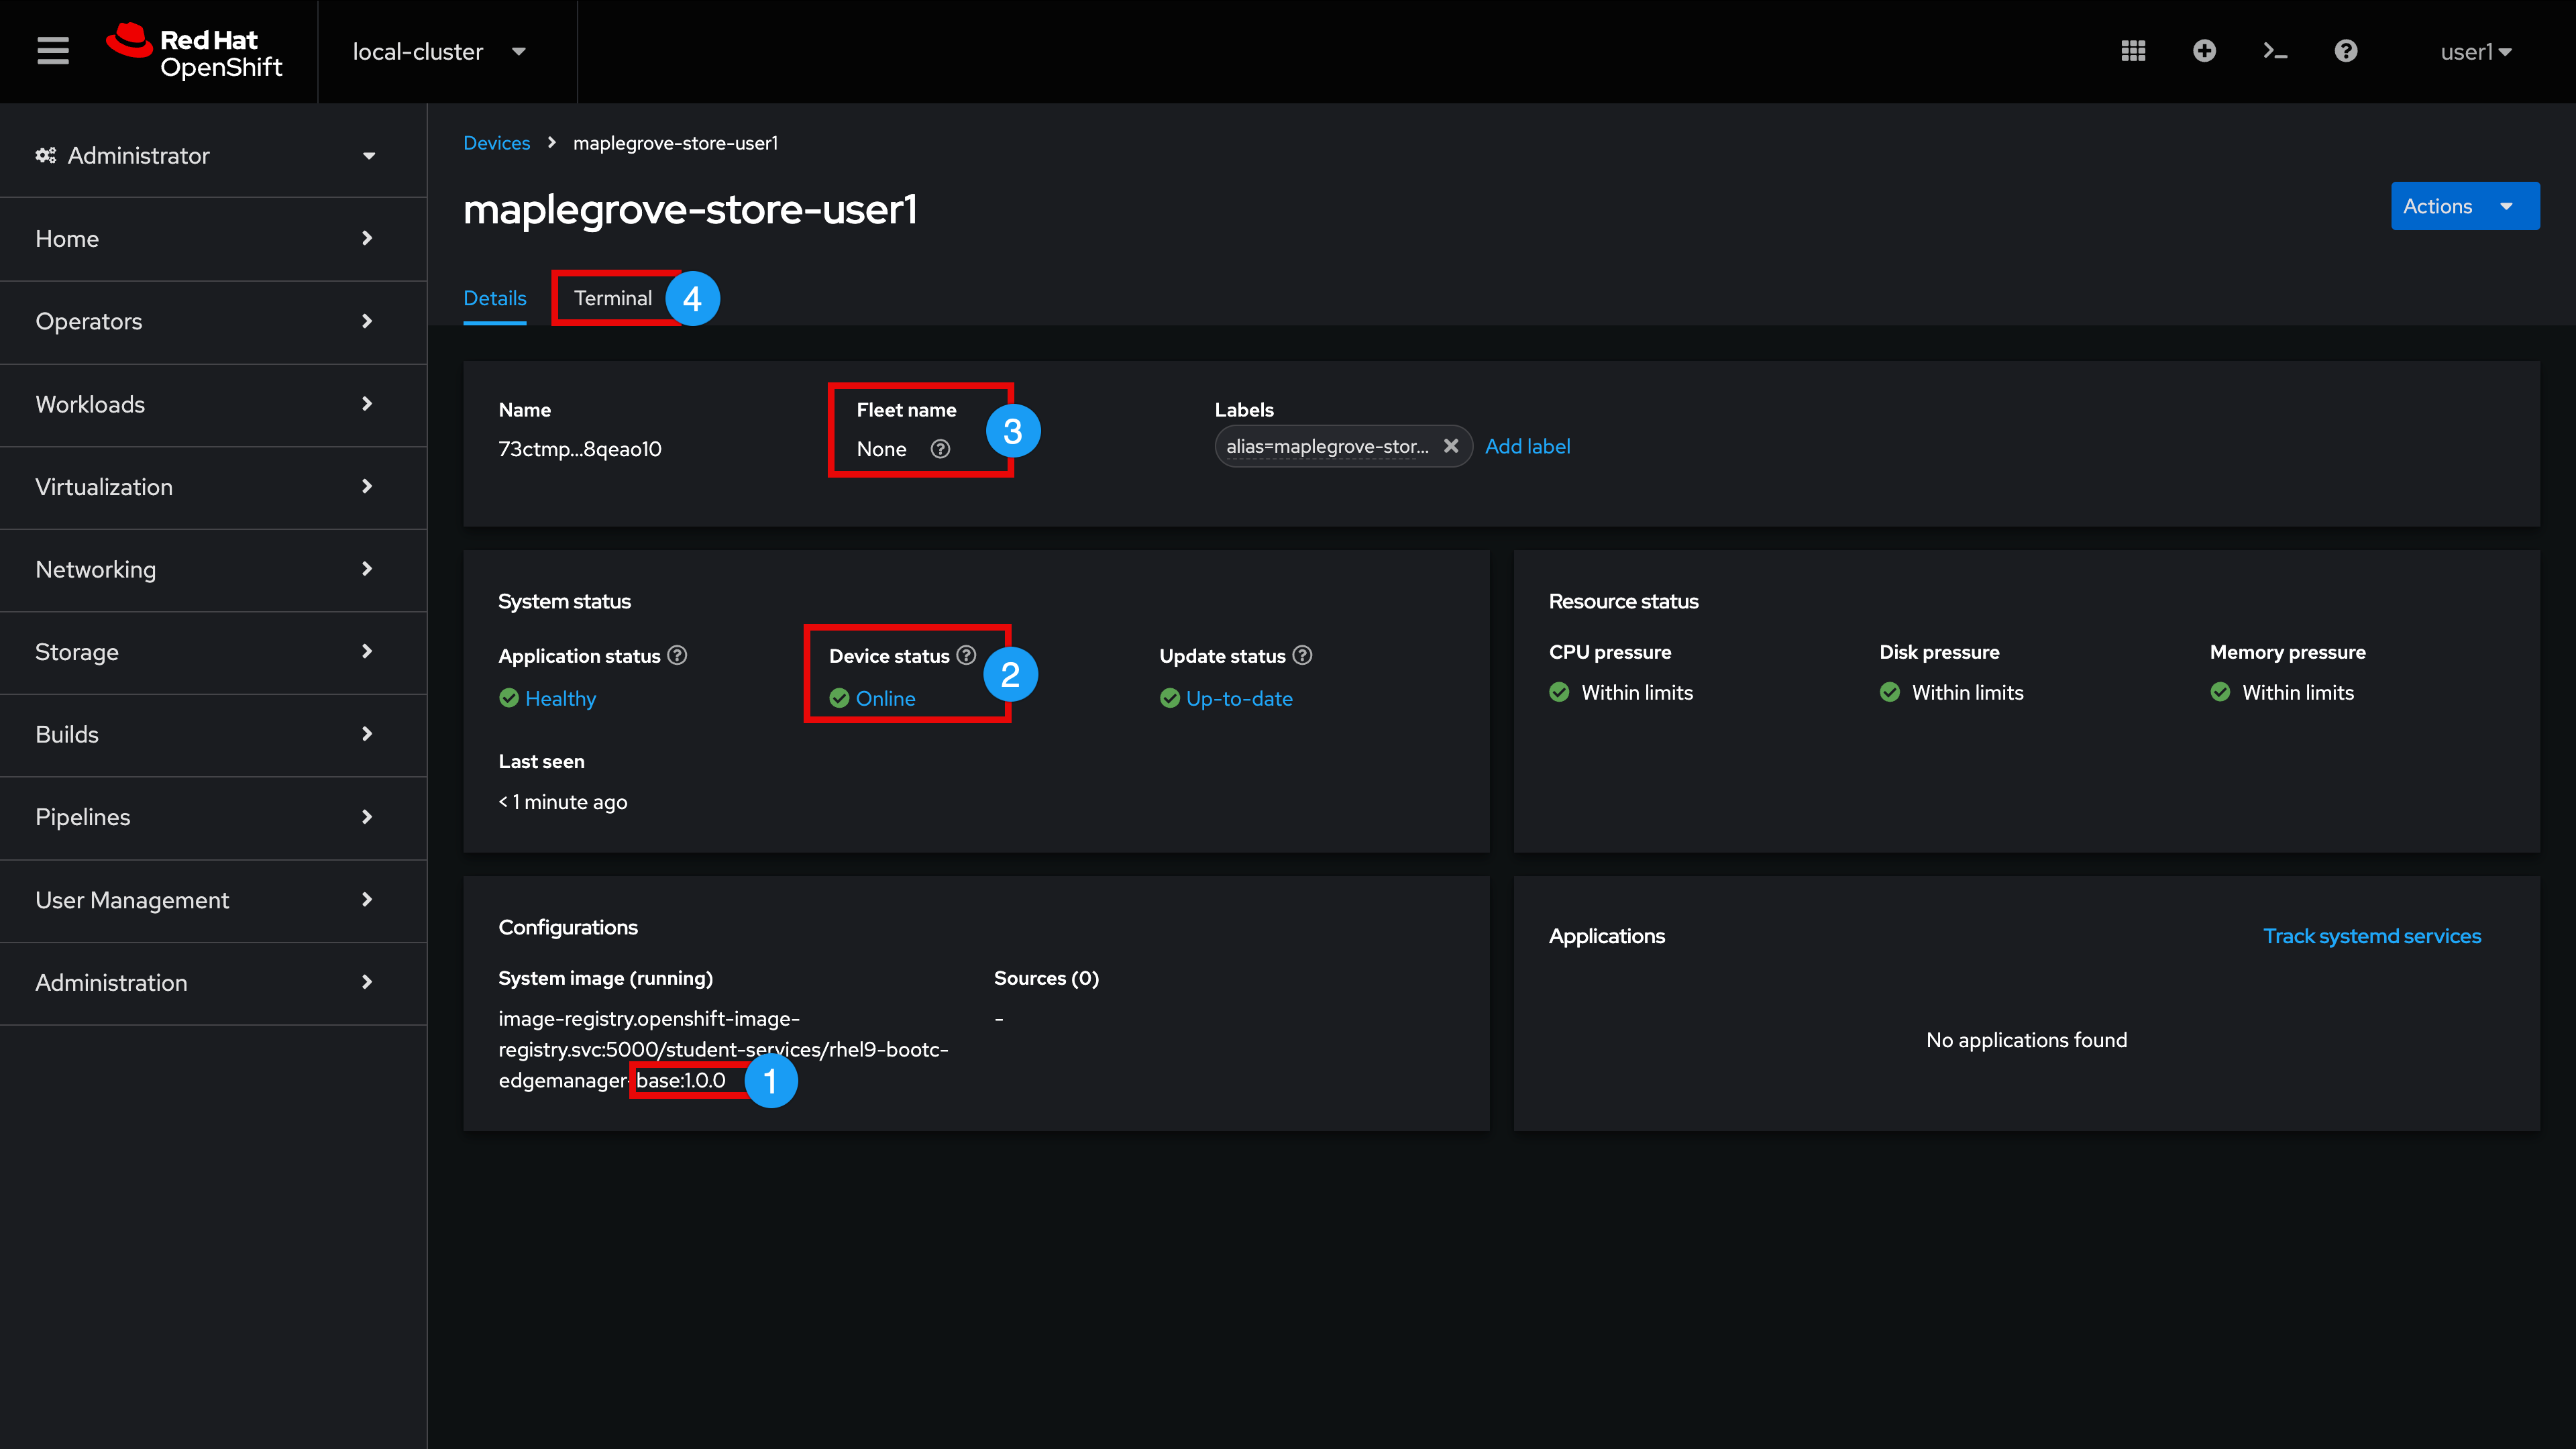Image resolution: width=2576 pixels, height=1449 pixels.
Task: Remove the alias=maplegrove-stor label
Action: click(x=1451, y=446)
